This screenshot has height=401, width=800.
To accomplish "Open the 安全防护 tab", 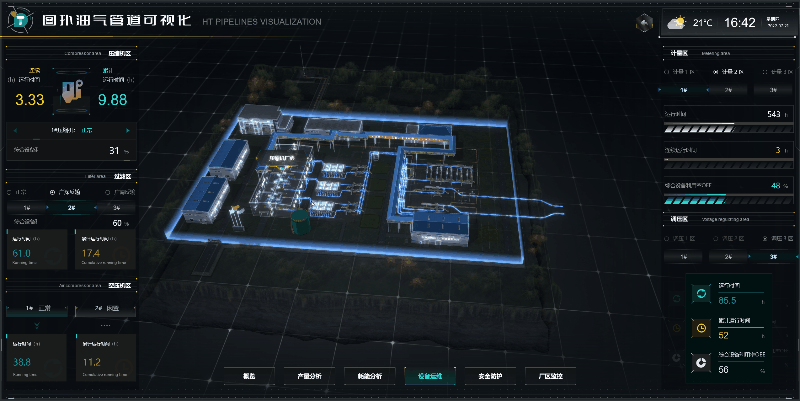I will coord(490,376).
